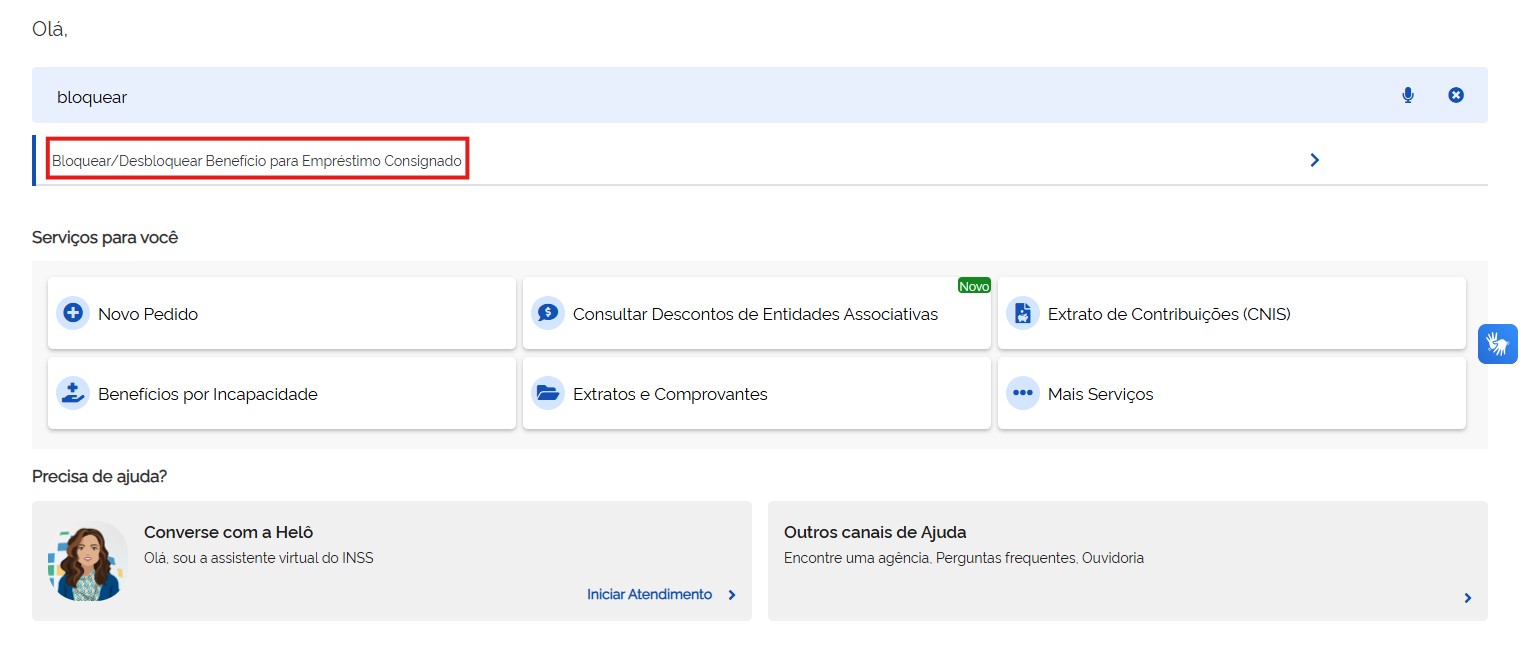Click the plus icon on Novo Pedido
This screenshot has width=1523, height=651.
point(72,313)
